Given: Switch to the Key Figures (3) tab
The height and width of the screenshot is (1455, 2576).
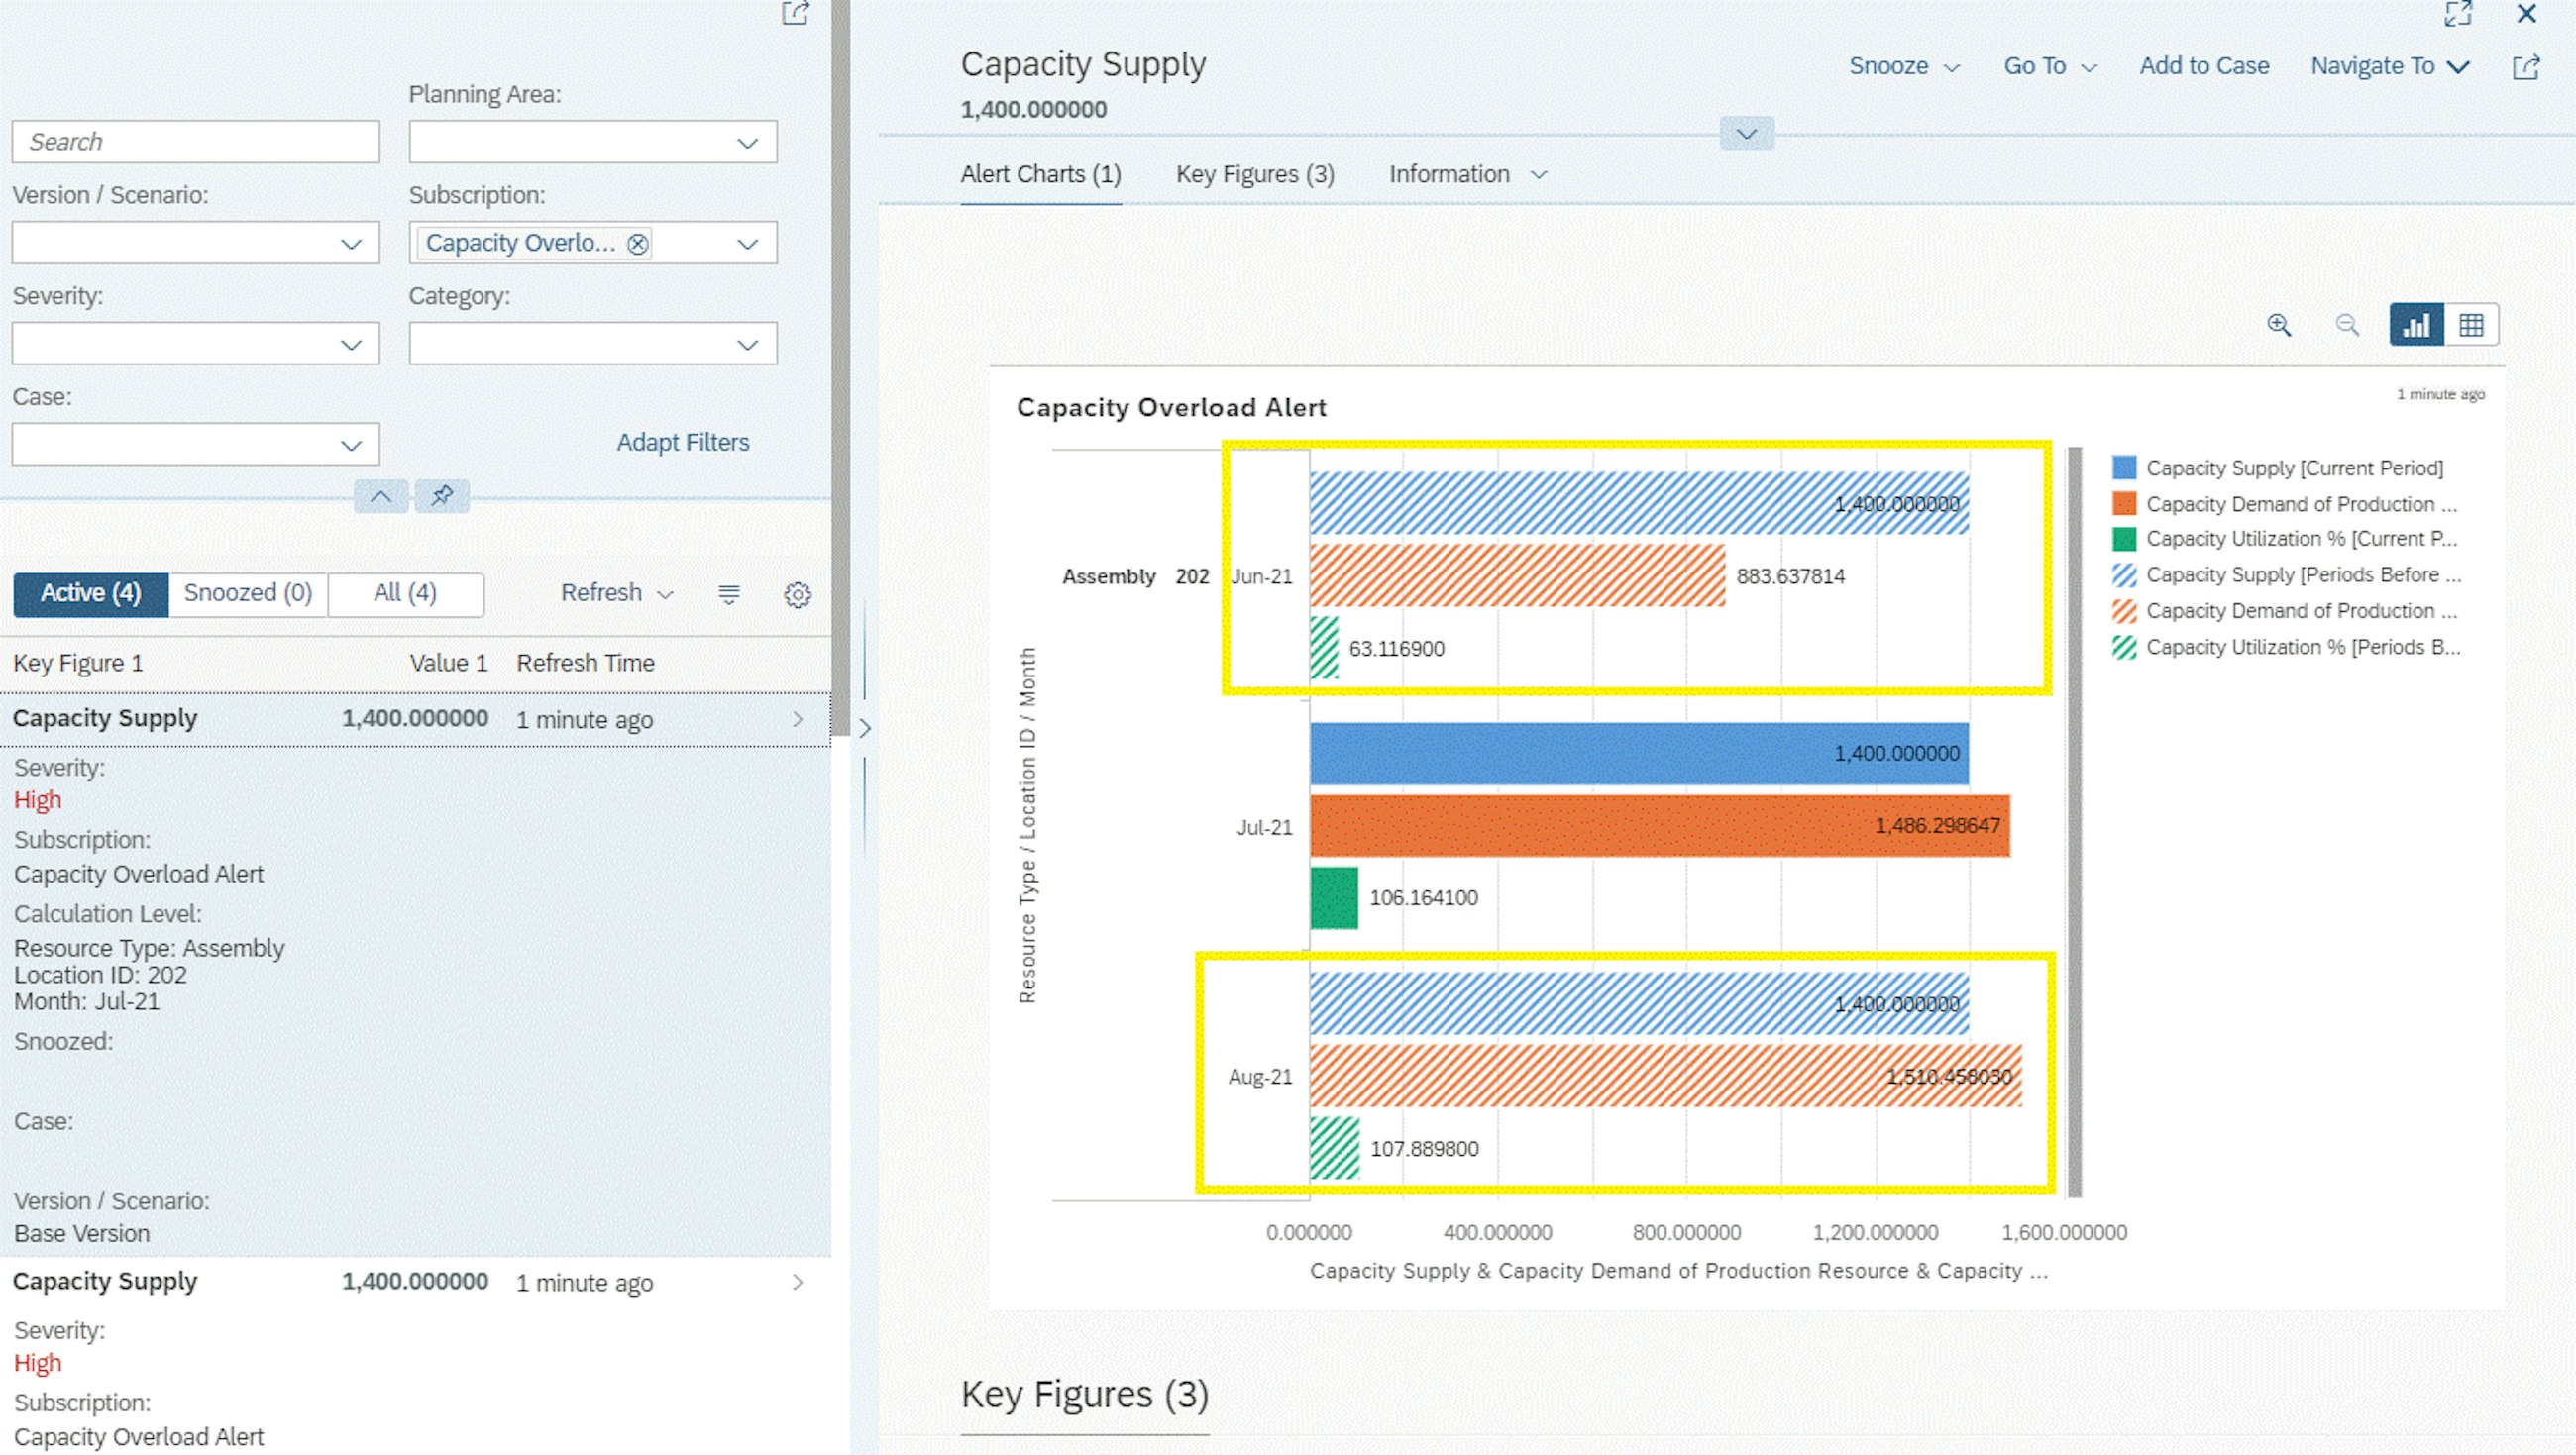Looking at the screenshot, I should coord(1254,175).
